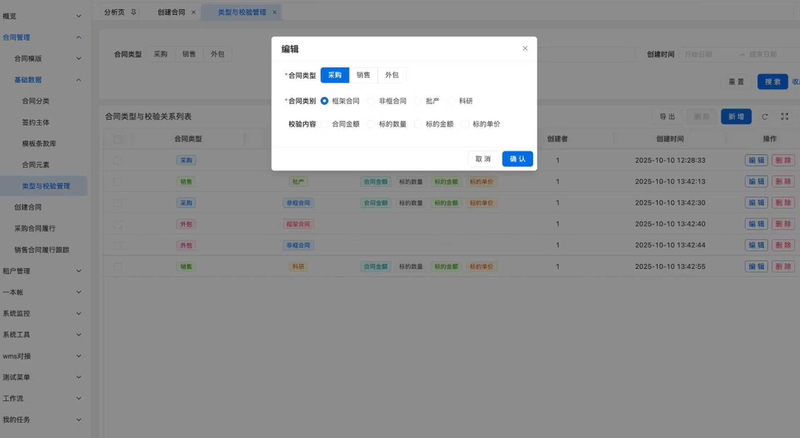800x438 pixels.
Task: Check the 标的数量 checkbox in dialog
Action: pyautogui.click(x=372, y=124)
